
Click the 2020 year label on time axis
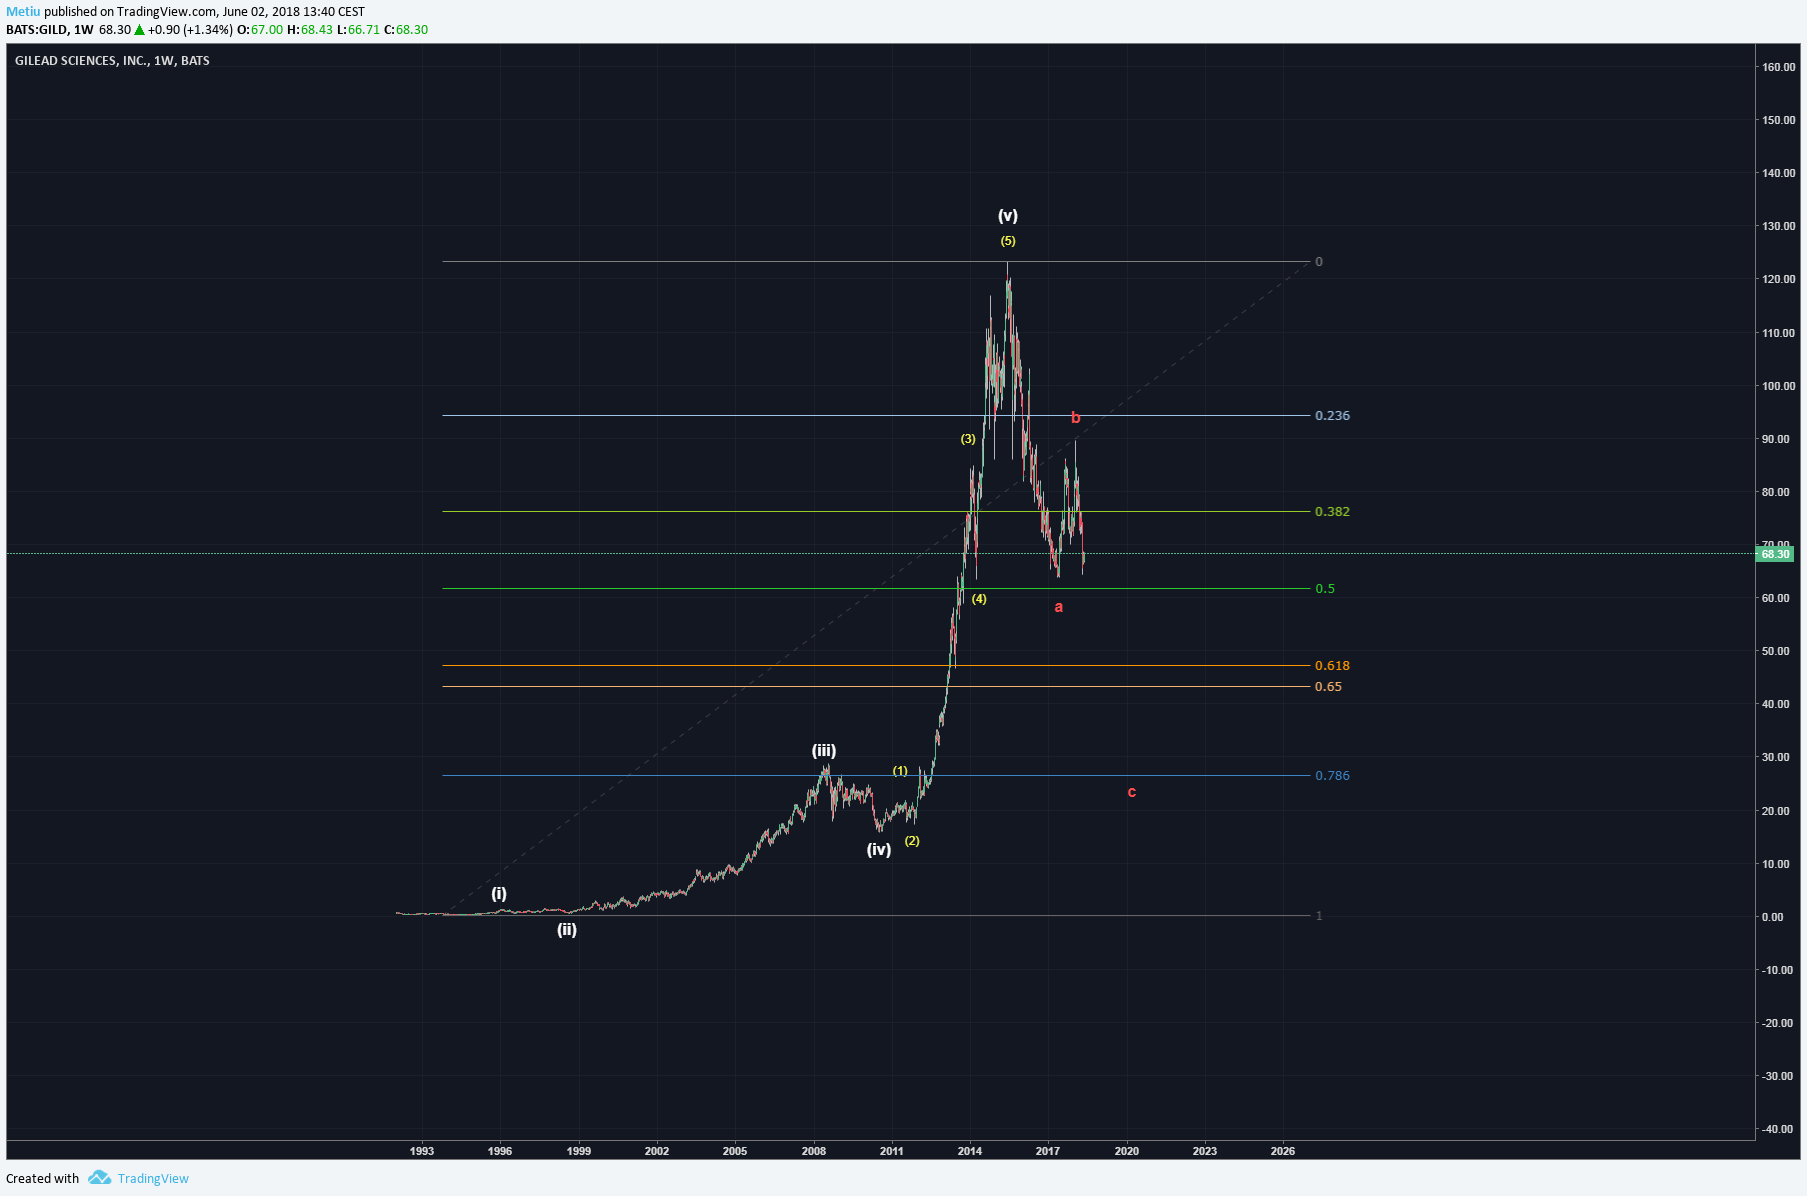point(1127,1151)
